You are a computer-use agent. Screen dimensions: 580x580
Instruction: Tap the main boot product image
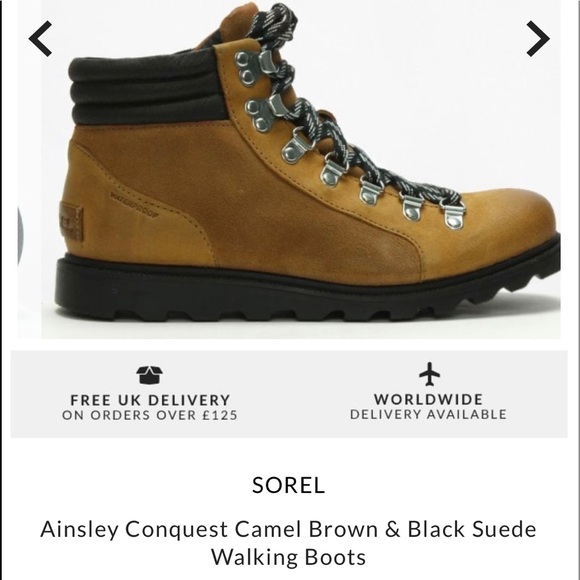300,169
